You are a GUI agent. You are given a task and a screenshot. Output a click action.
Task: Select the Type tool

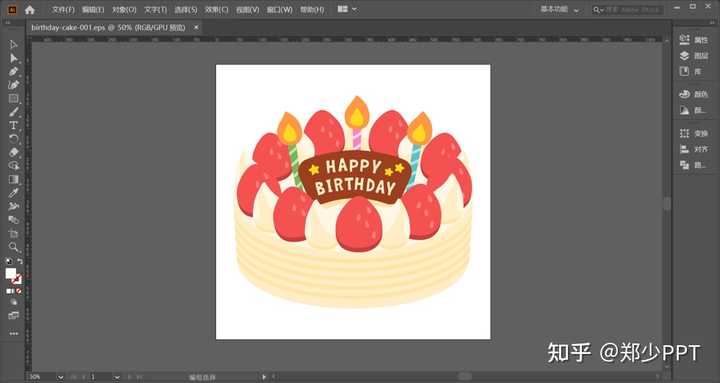(x=13, y=125)
